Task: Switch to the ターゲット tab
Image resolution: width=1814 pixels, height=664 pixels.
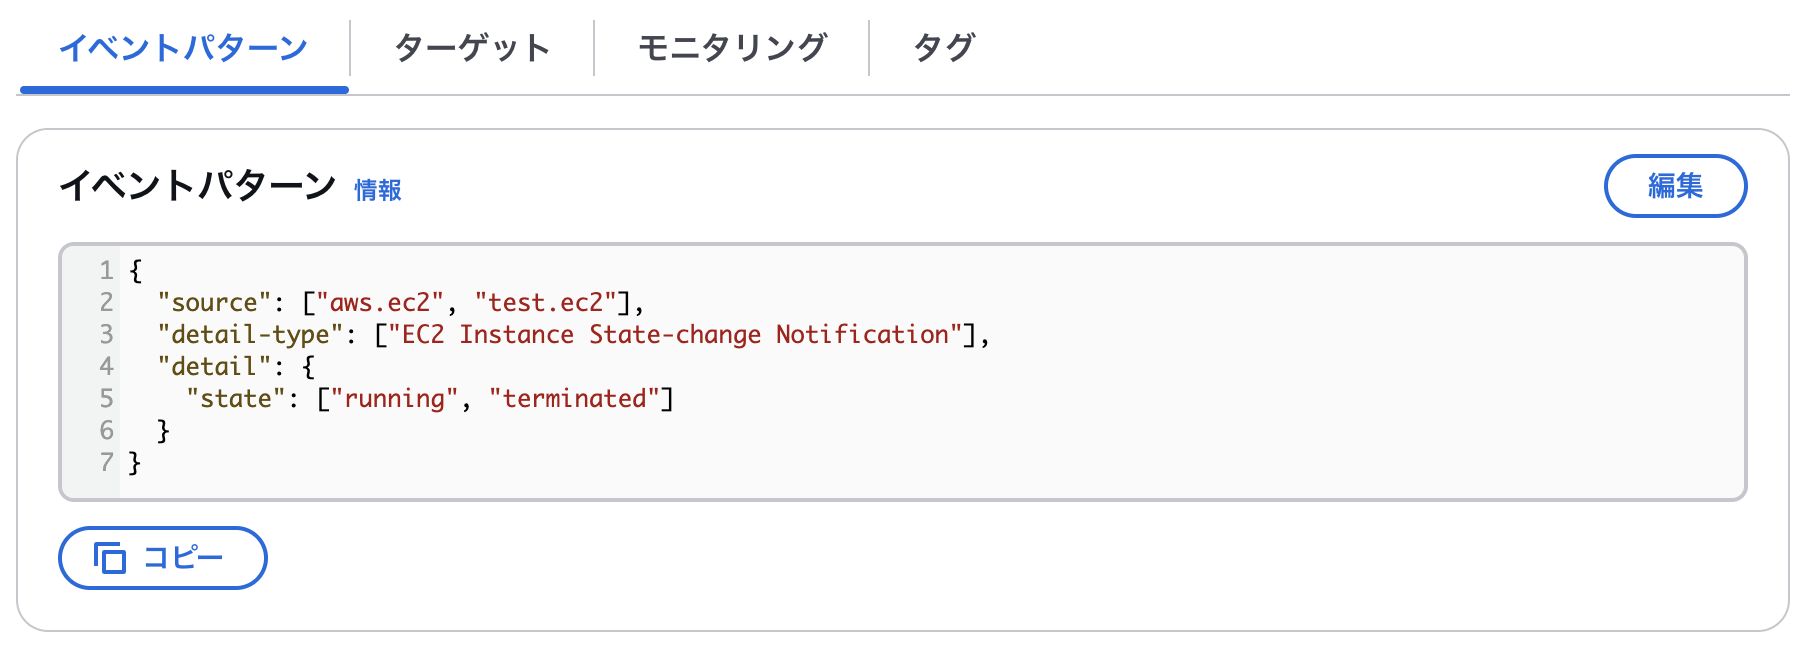Action: [472, 48]
